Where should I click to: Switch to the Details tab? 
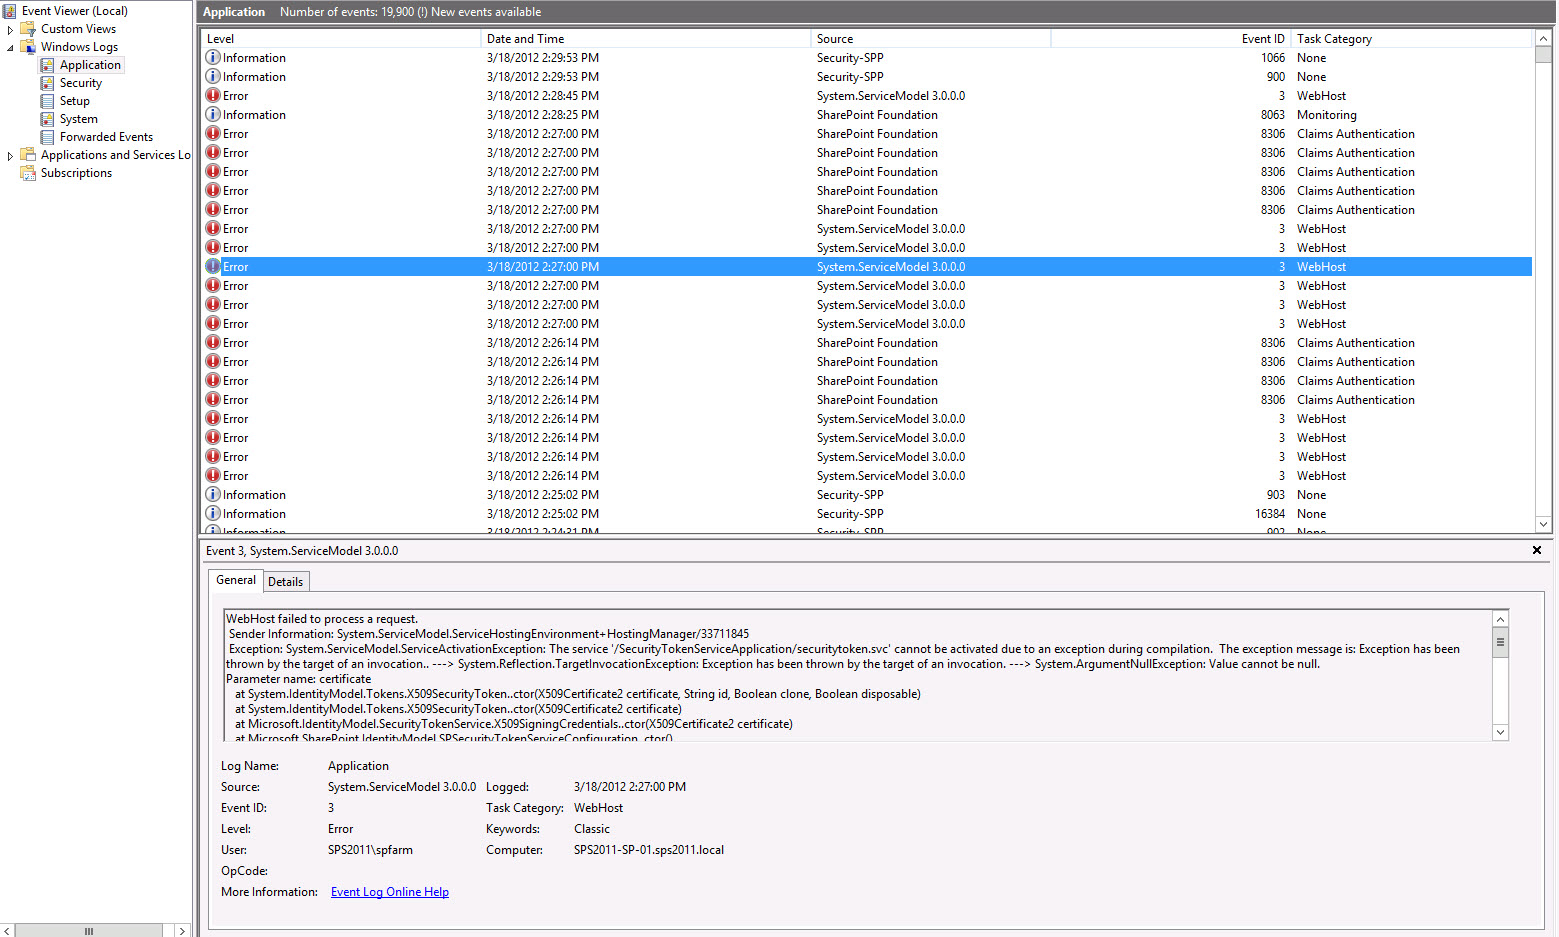(x=286, y=581)
